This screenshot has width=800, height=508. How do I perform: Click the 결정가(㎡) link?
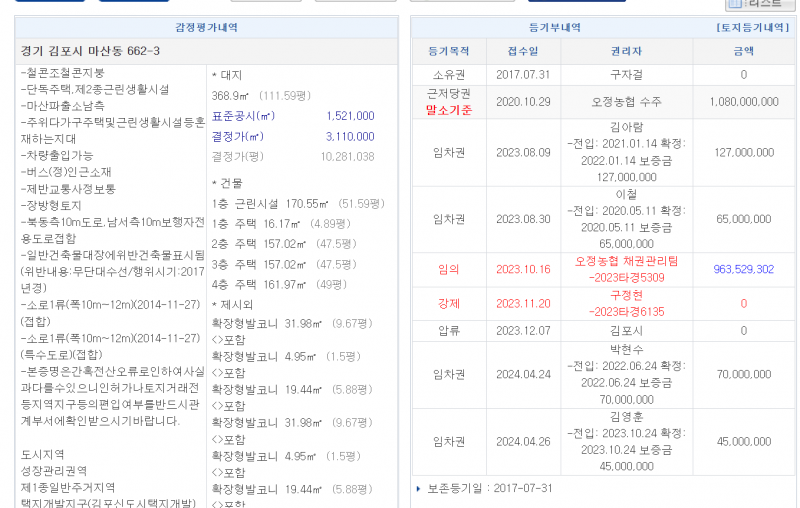(x=238, y=136)
